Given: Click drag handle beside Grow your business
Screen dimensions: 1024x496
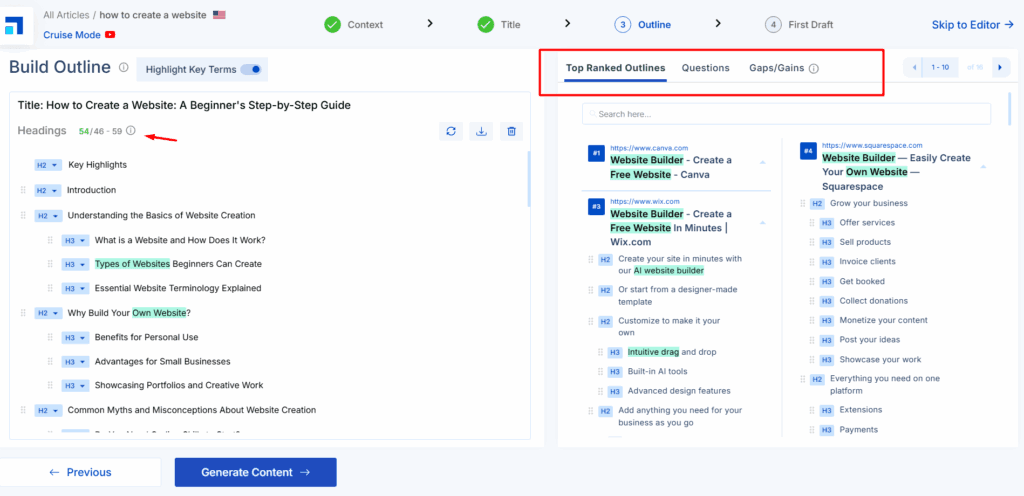Looking at the screenshot, I should coord(804,204).
